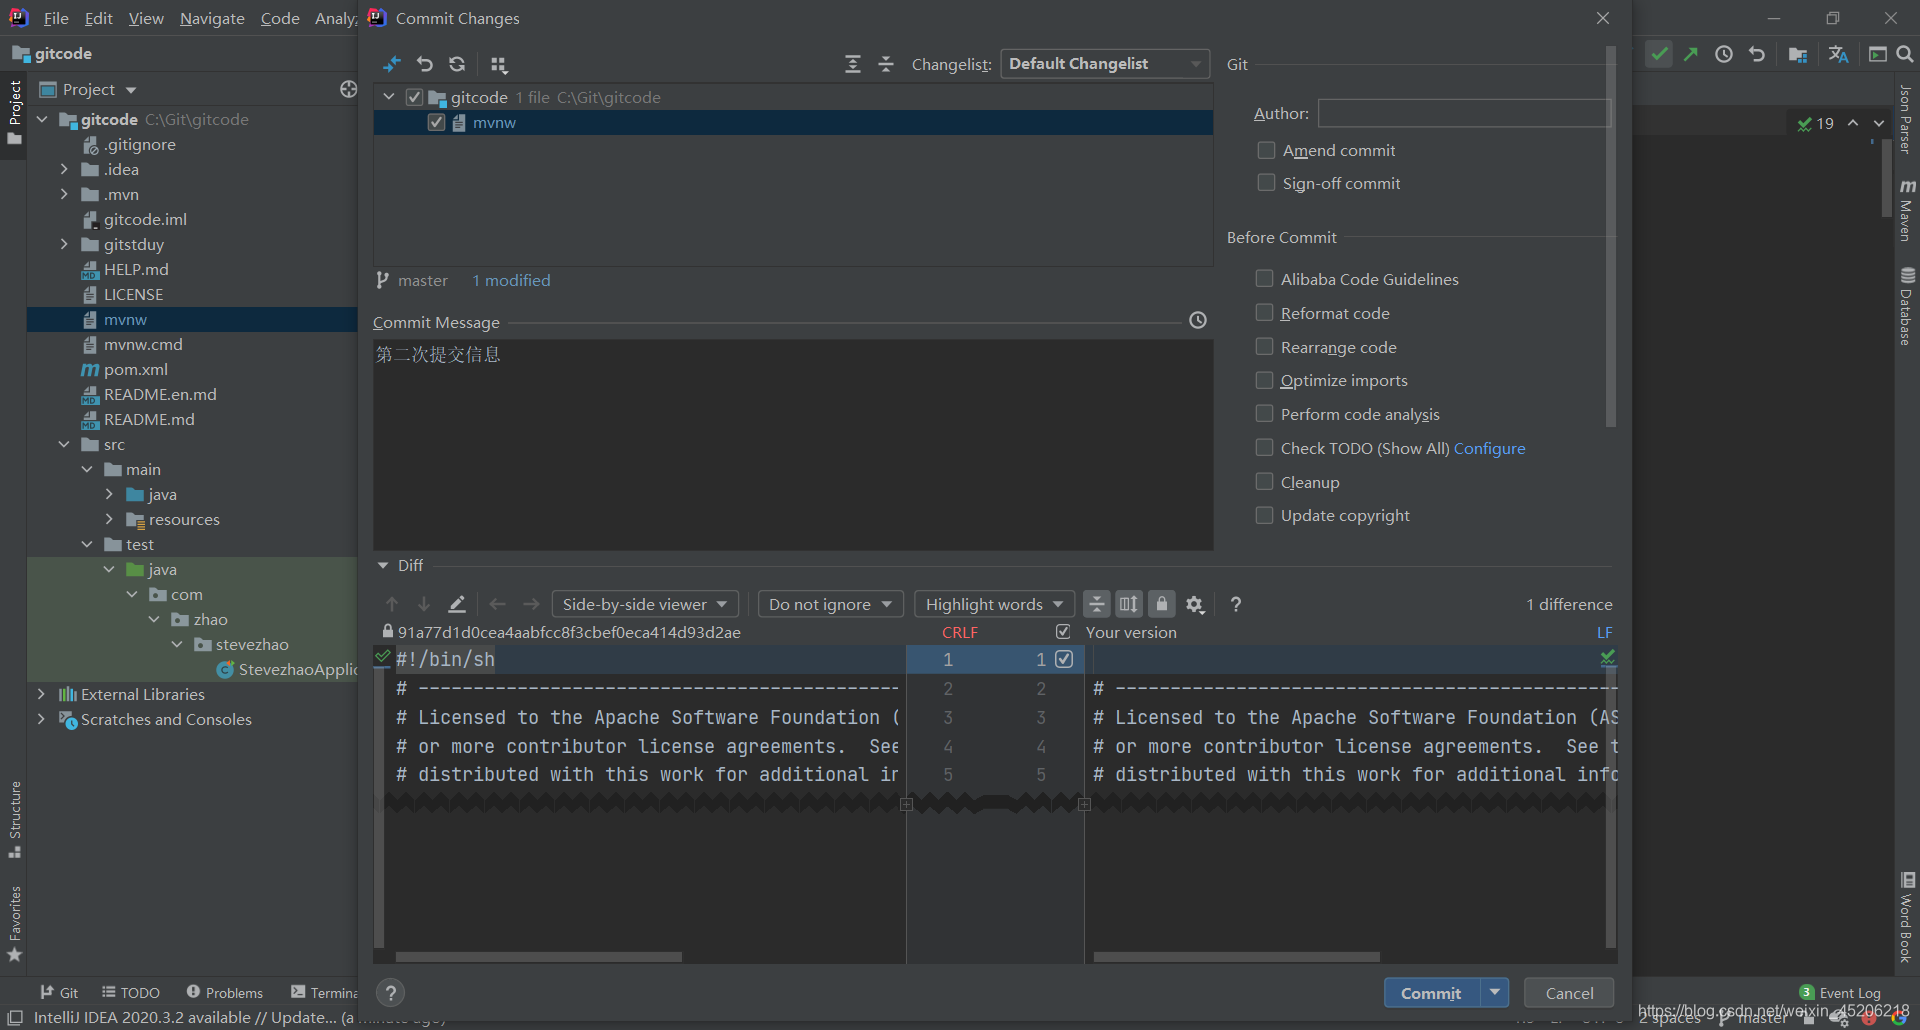
Task: Uncheck the mvnw file checkbox
Action: click(436, 122)
